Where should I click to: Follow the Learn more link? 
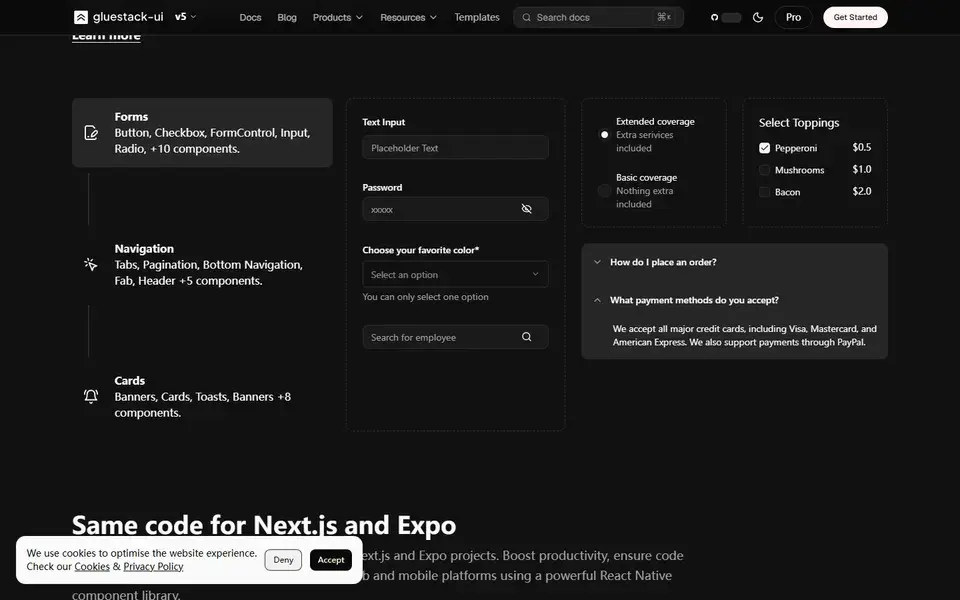click(x=106, y=37)
